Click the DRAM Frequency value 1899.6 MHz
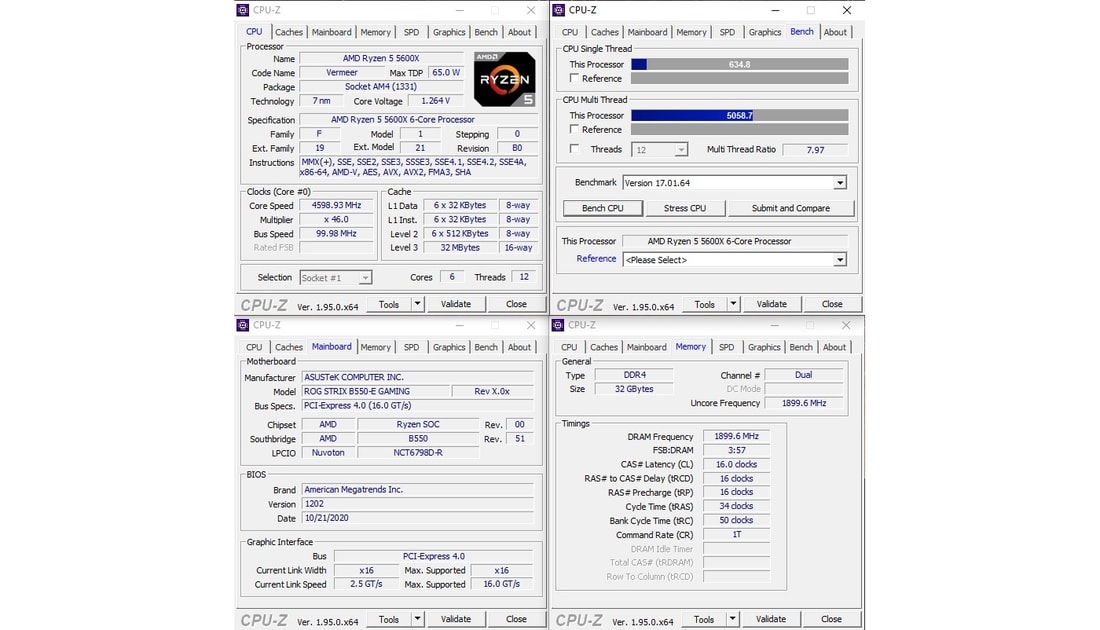Image resolution: width=1100 pixels, height=630 pixels. pyautogui.click(x=736, y=436)
